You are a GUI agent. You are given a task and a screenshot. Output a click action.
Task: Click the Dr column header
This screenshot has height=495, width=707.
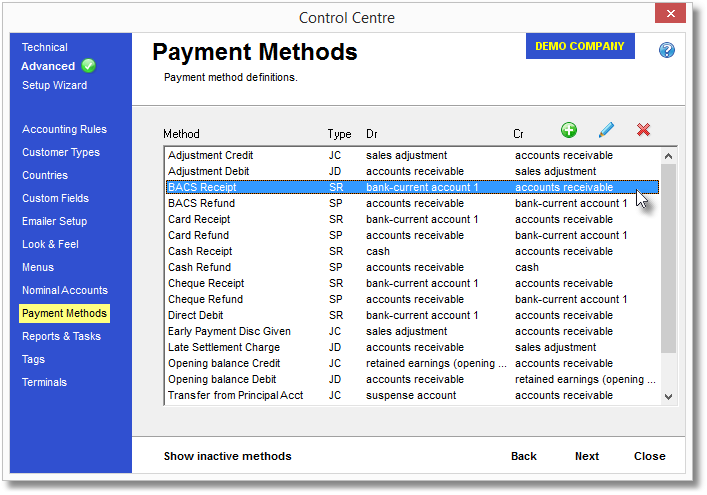[372, 134]
